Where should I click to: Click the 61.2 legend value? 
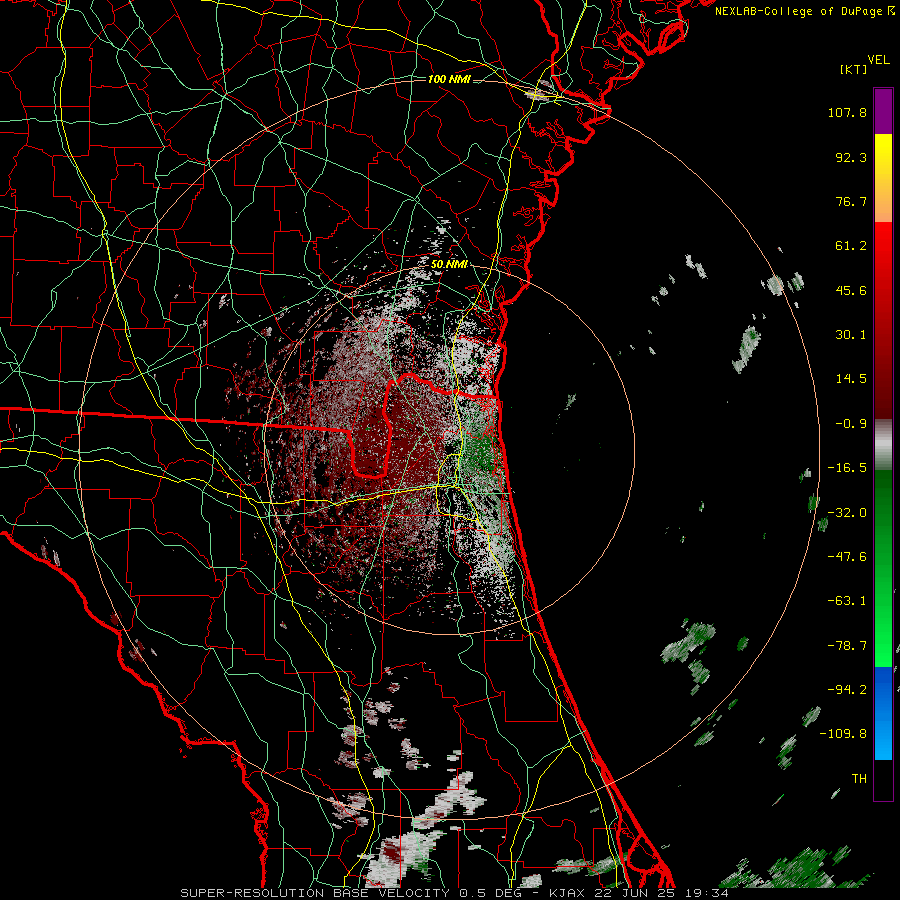[851, 246]
